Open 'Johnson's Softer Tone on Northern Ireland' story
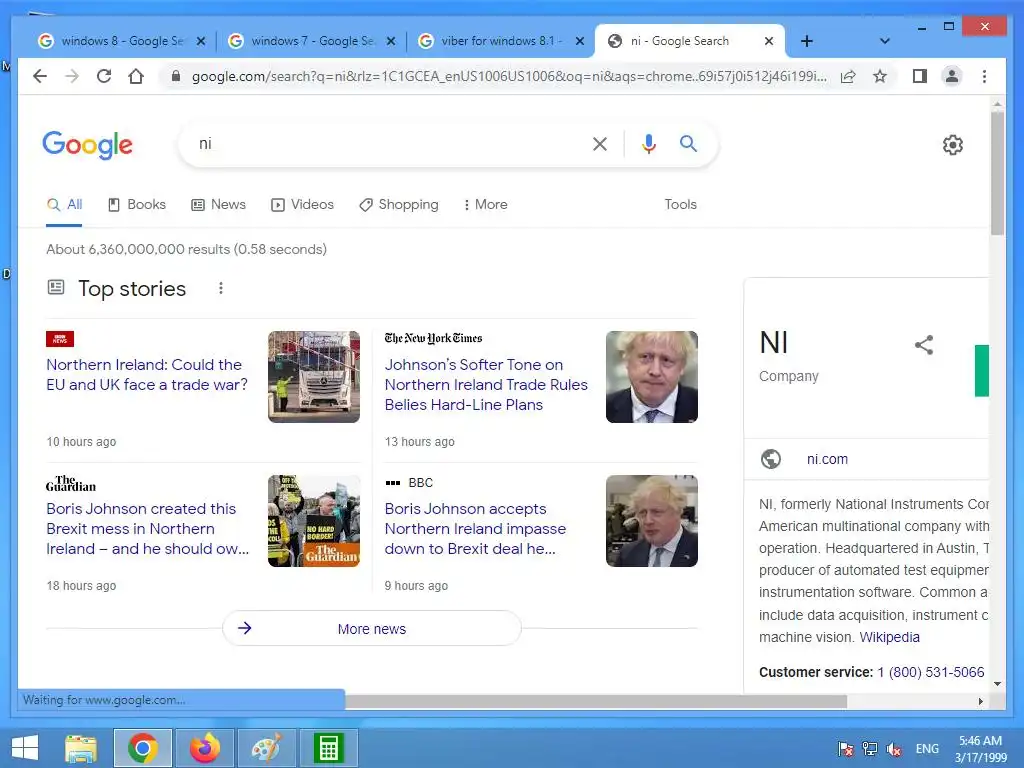The image size is (1024, 768). (486, 385)
